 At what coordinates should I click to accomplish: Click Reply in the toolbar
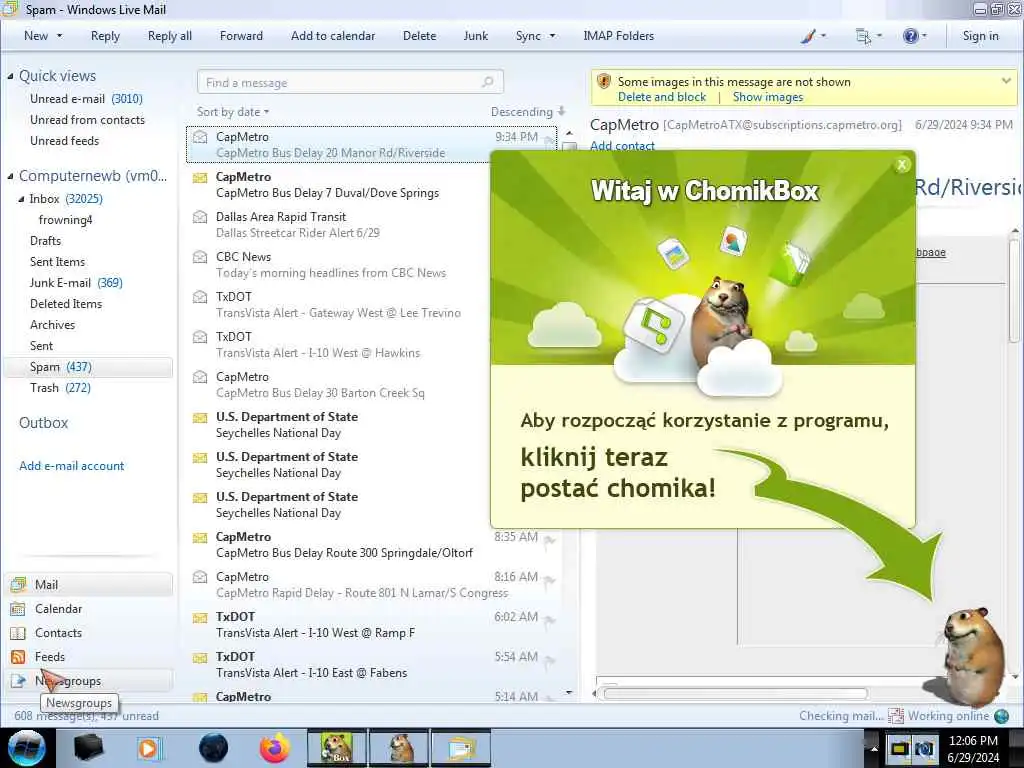(x=105, y=36)
